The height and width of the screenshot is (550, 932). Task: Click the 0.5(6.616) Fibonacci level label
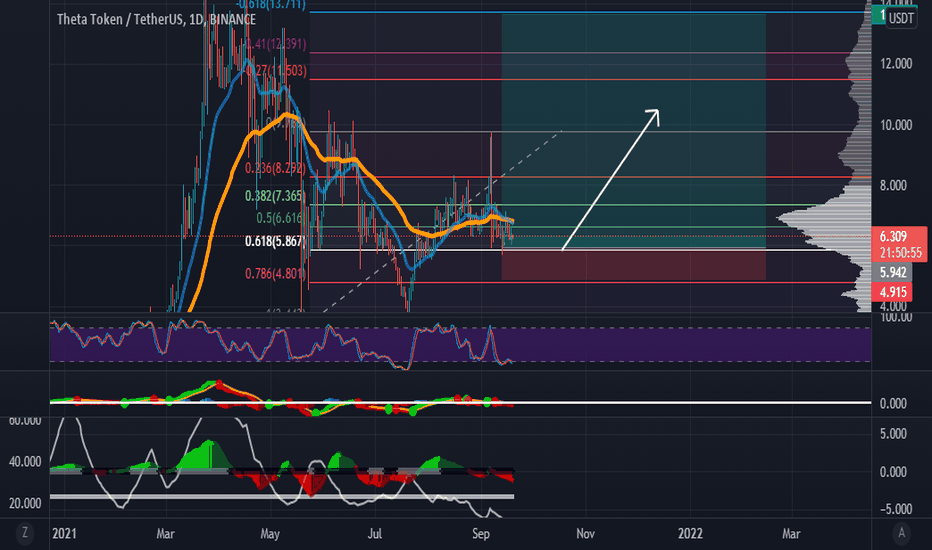279,218
